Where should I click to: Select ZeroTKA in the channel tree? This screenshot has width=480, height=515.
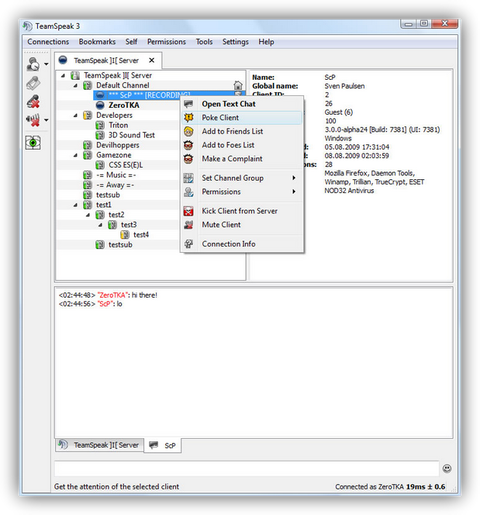124,105
